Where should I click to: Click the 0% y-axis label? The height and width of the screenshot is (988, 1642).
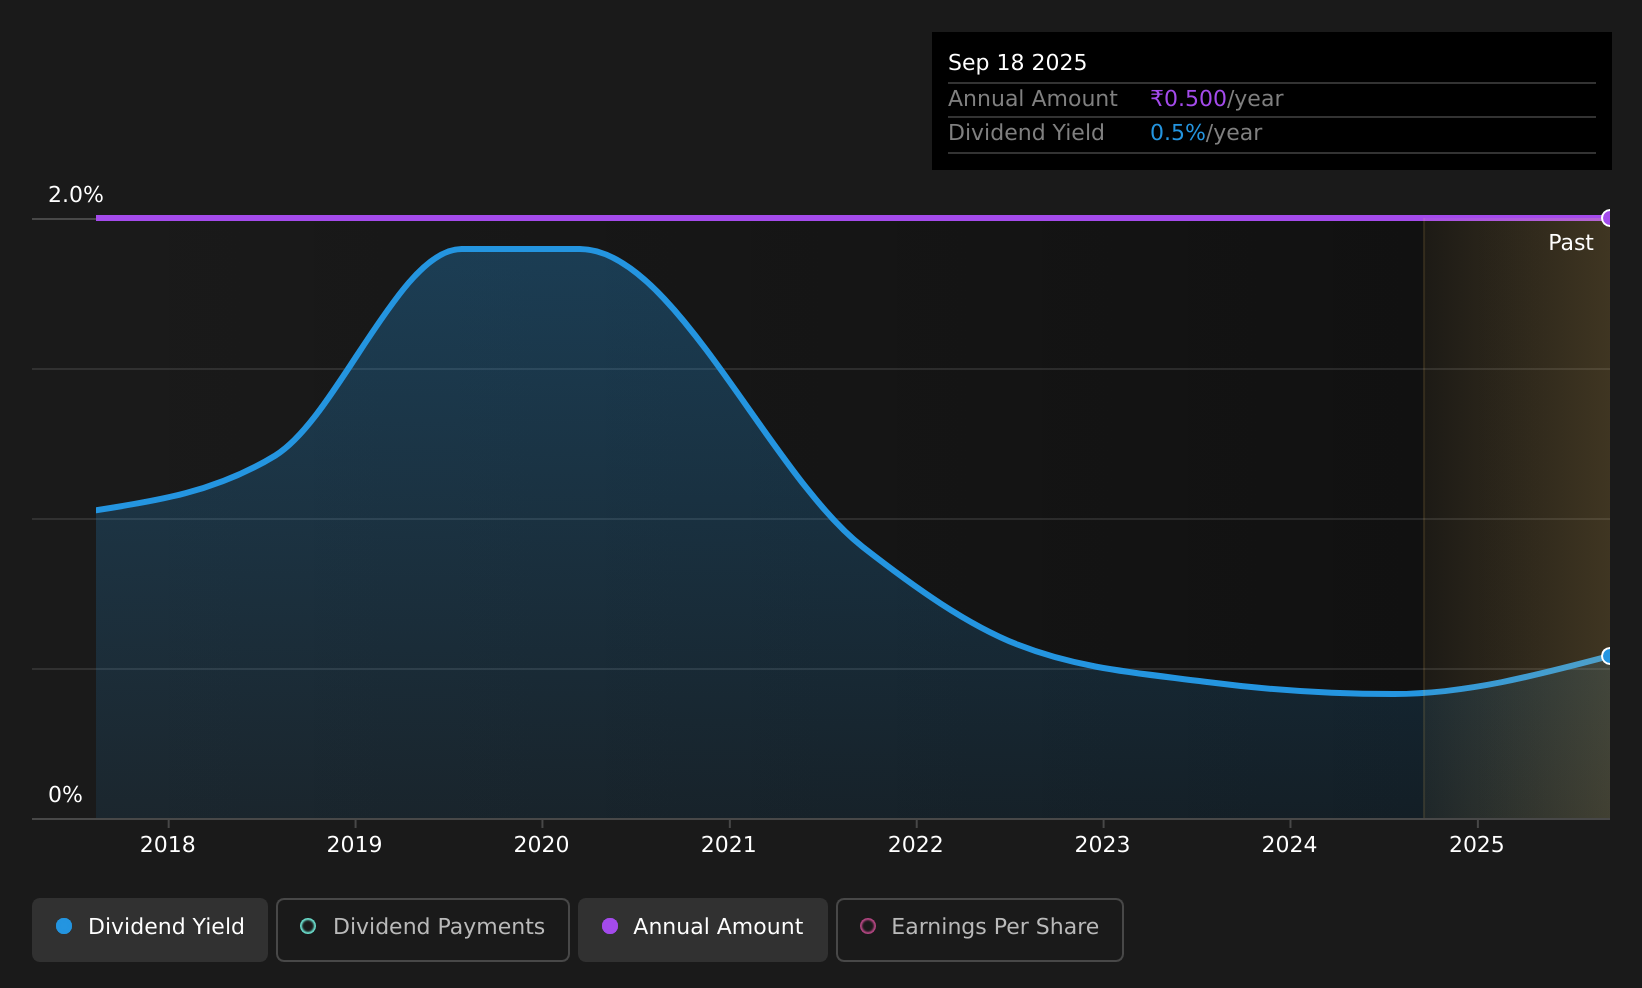66,795
